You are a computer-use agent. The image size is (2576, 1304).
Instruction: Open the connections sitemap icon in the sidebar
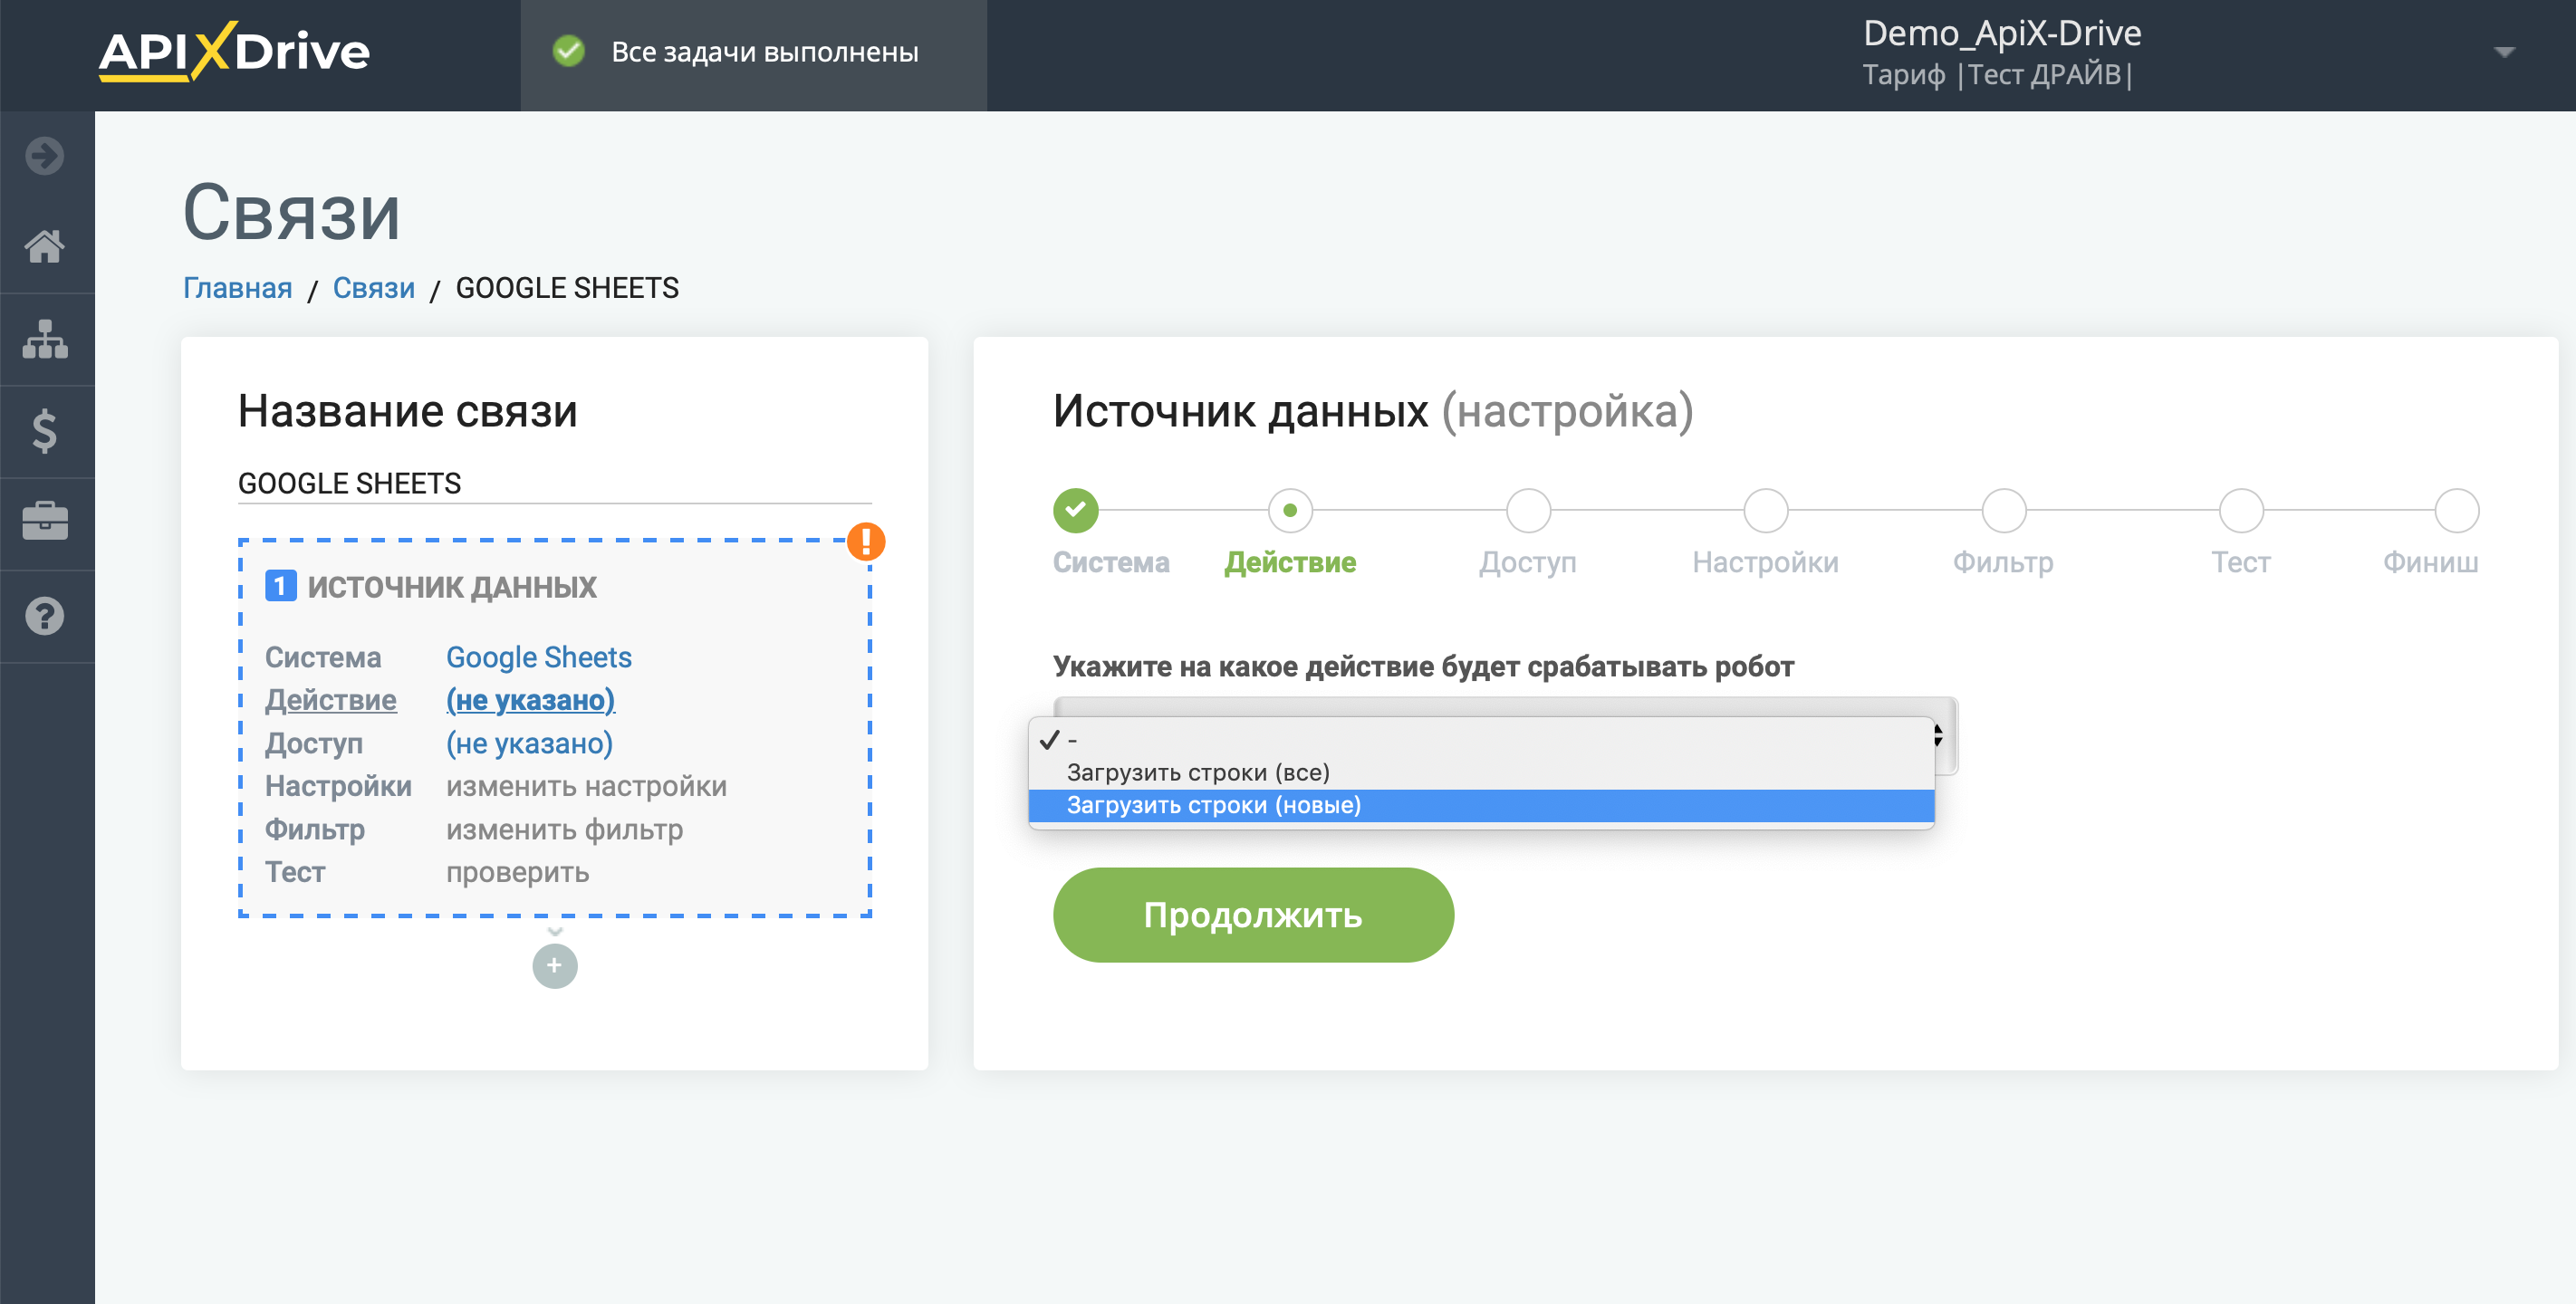pos(45,339)
